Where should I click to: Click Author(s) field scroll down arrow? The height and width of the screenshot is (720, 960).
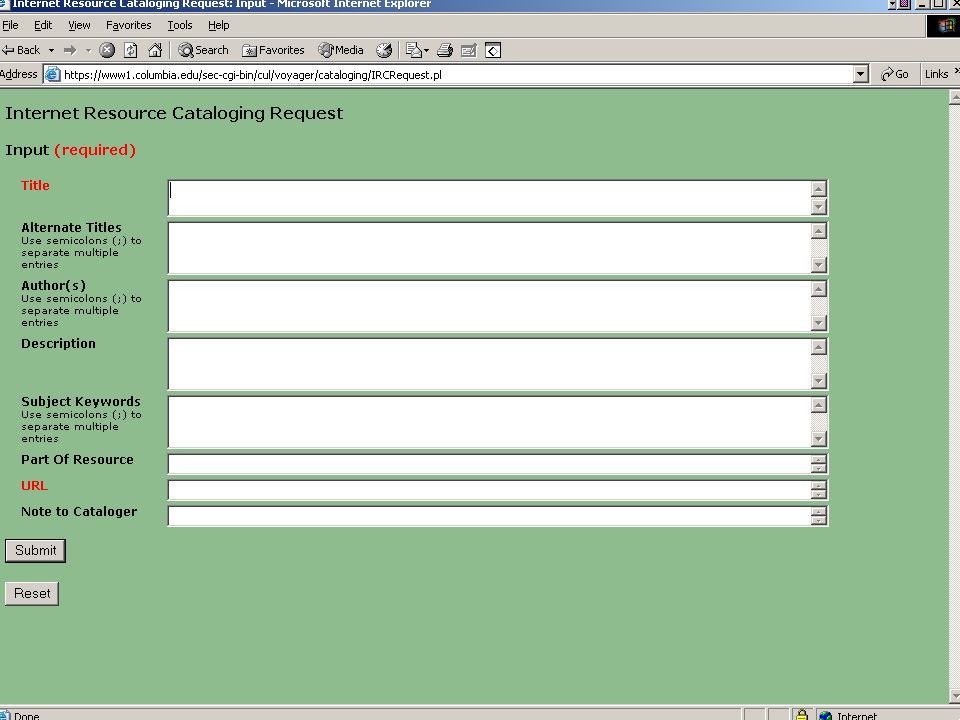tap(819, 323)
